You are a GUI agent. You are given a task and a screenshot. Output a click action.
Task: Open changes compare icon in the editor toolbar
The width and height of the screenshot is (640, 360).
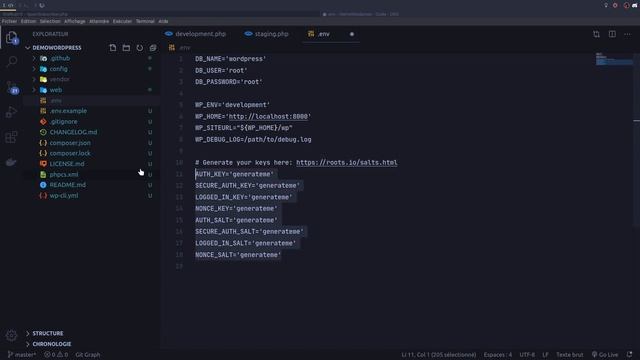tap(596, 34)
